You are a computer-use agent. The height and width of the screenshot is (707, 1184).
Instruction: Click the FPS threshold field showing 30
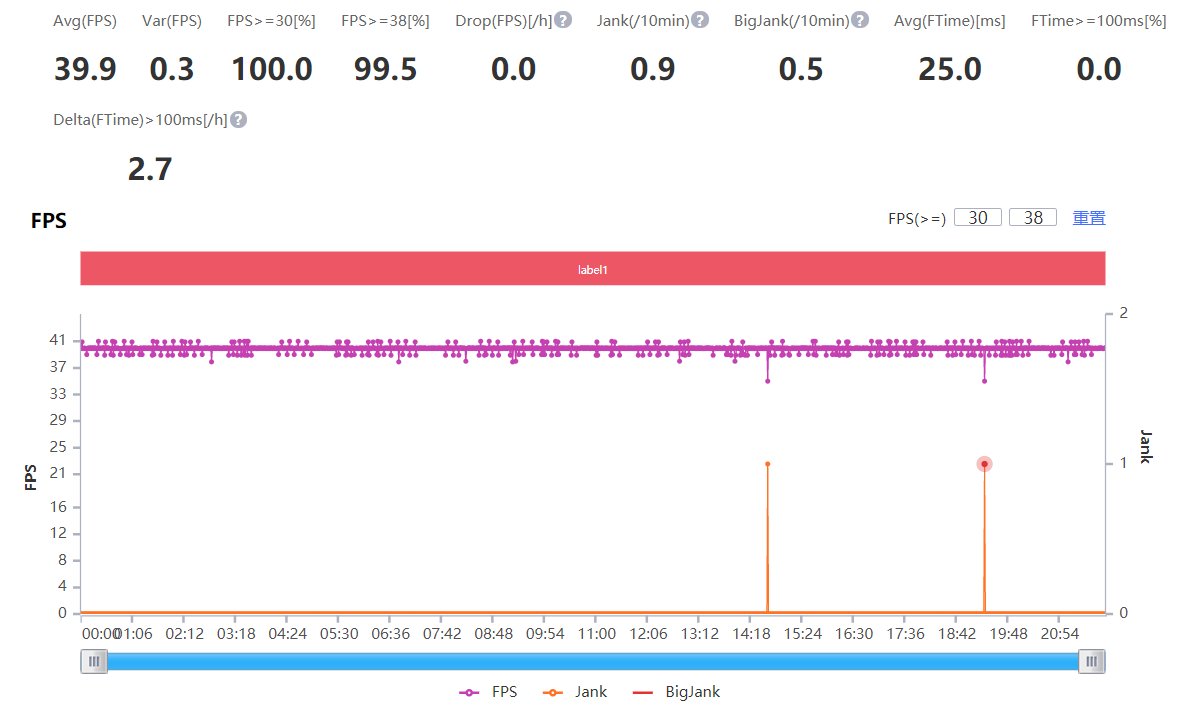978,217
